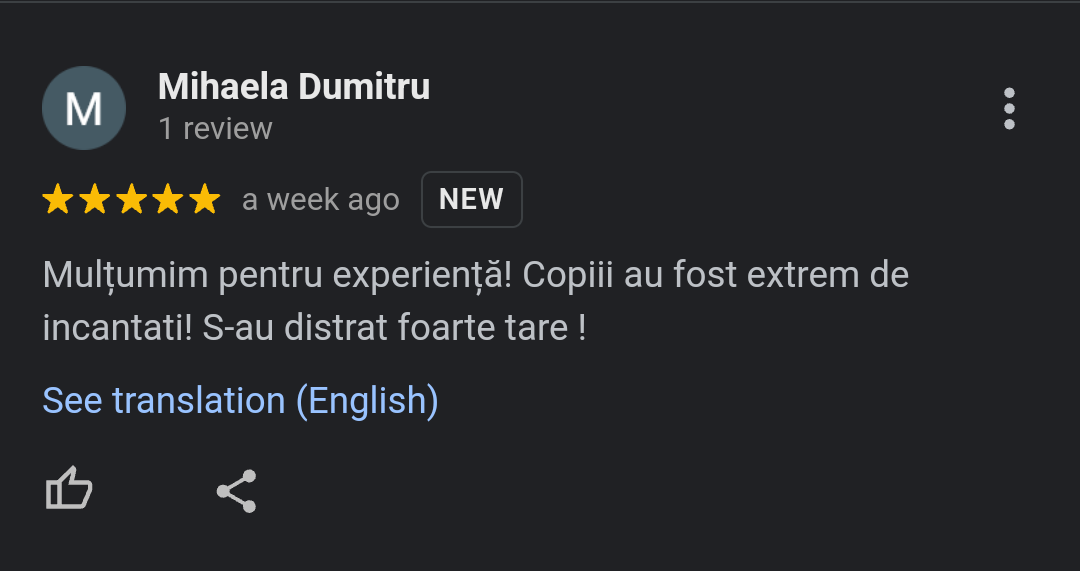Click the words "Copiii au fost extrem de"

[715, 274]
